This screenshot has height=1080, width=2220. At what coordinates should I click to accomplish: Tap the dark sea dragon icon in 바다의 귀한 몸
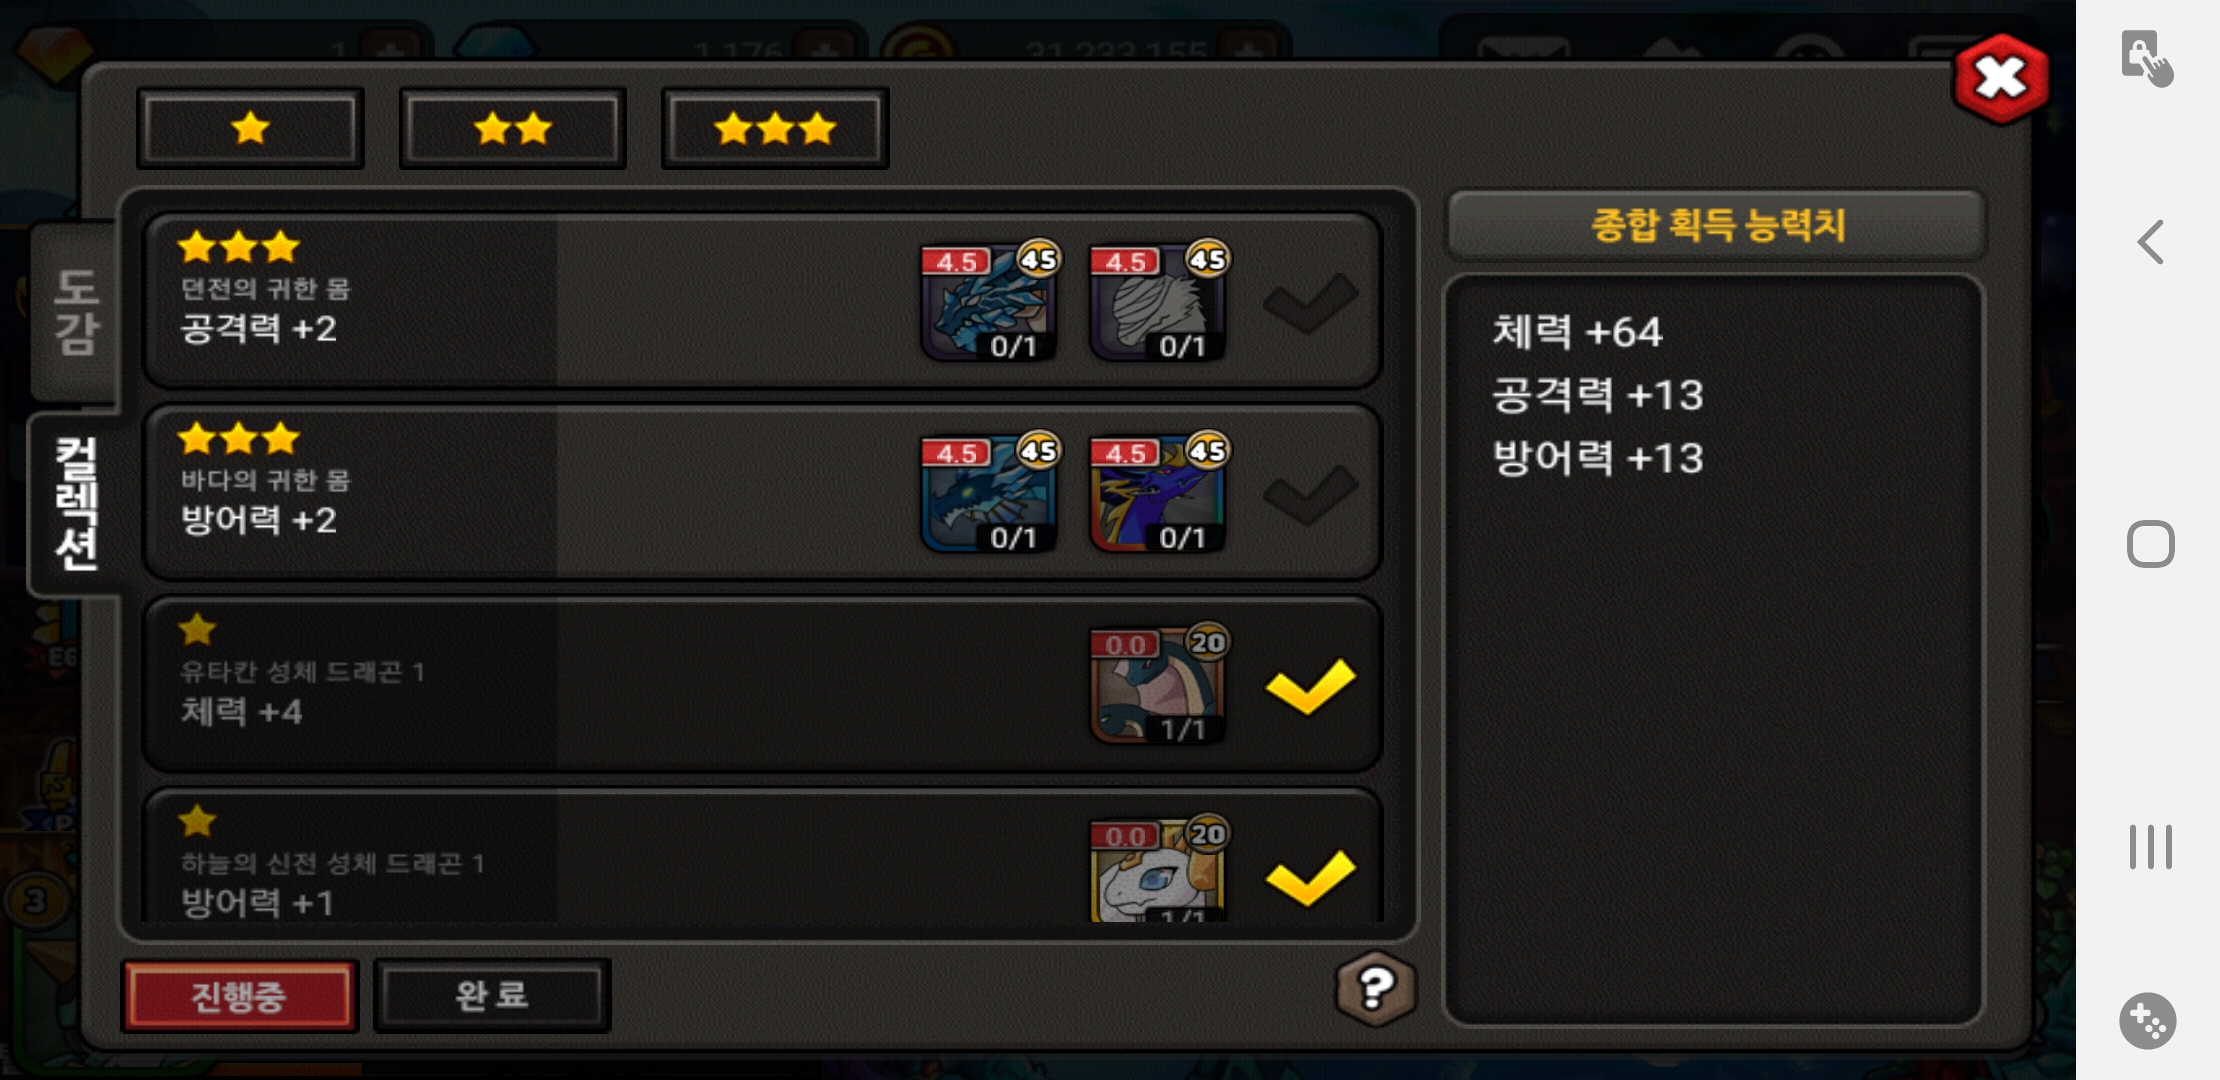(989, 494)
